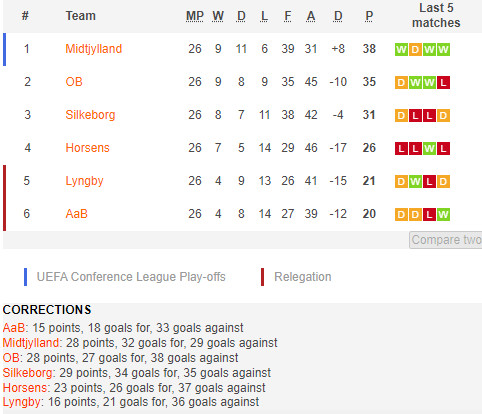The width and height of the screenshot is (482, 414).
Task: Click the W wins column header
Action: click(218, 16)
